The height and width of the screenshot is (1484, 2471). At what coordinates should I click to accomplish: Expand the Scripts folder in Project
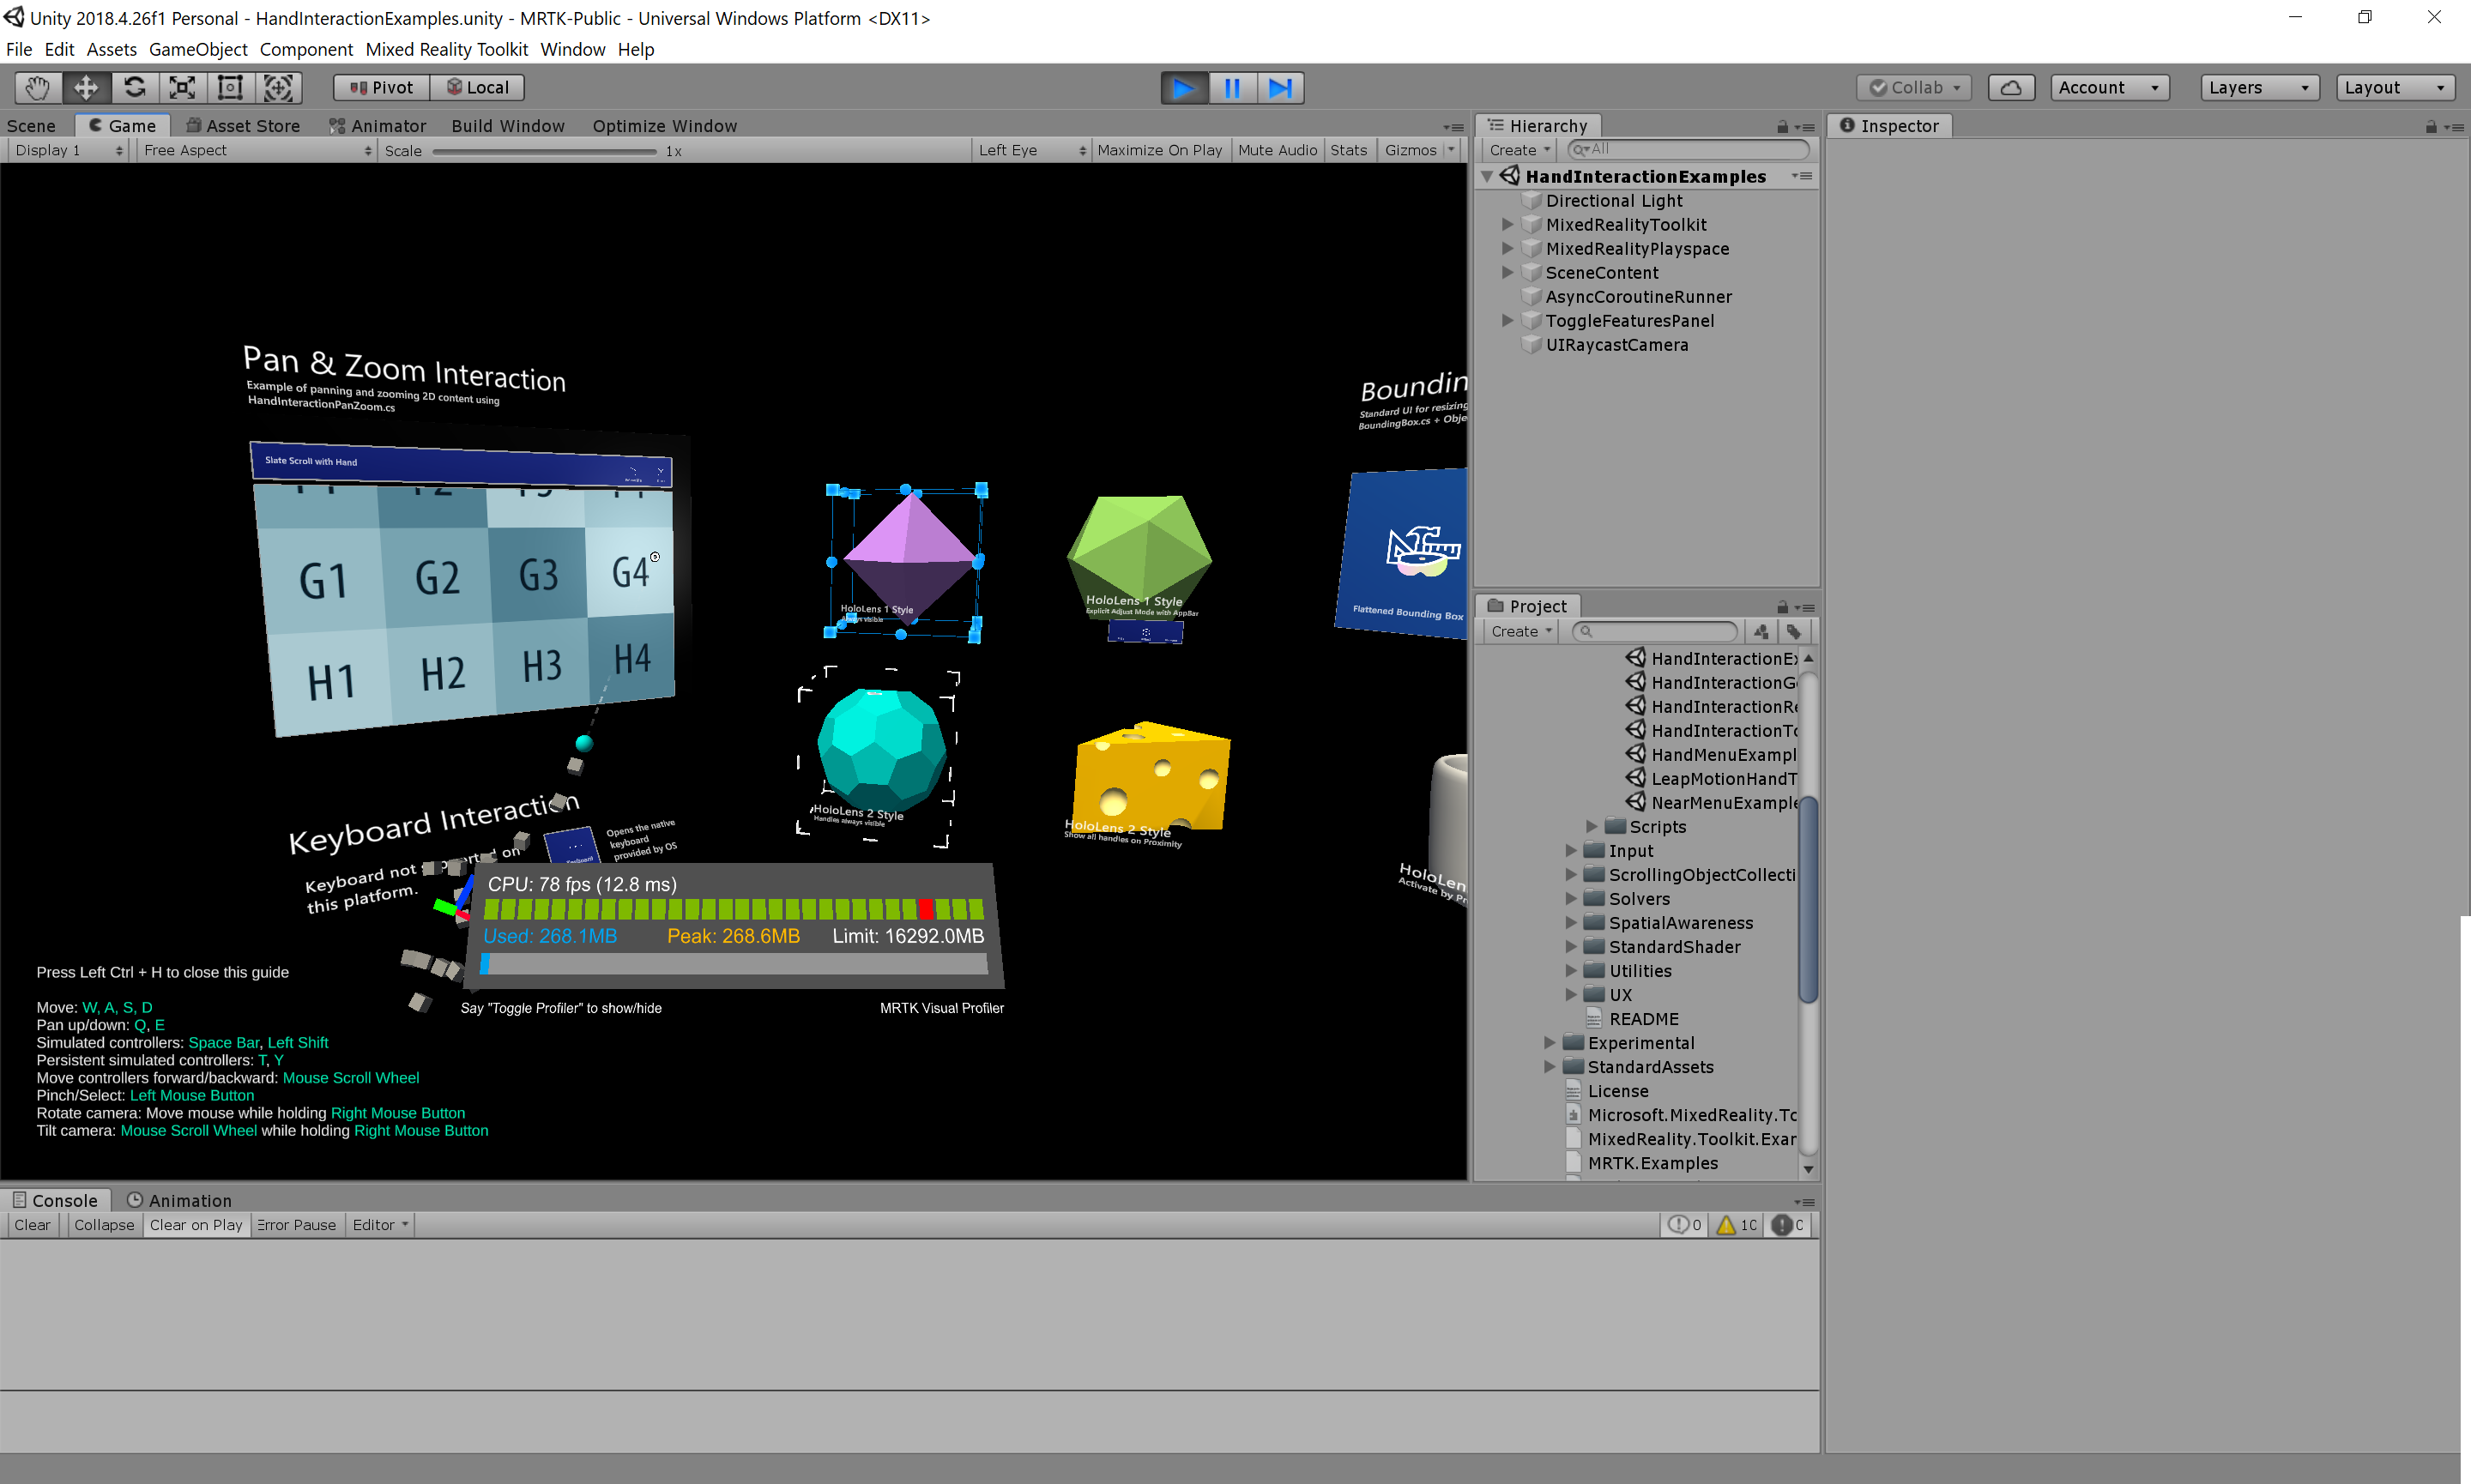coord(1591,826)
